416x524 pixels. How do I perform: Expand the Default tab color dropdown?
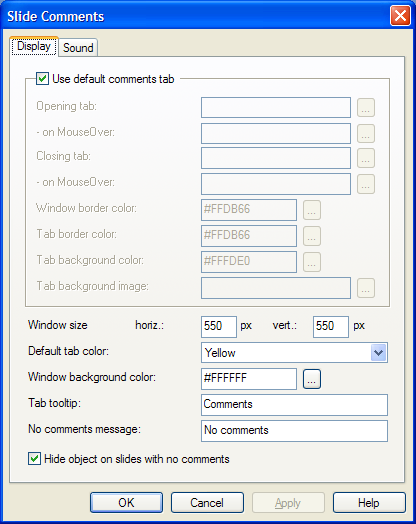(x=379, y=353)
